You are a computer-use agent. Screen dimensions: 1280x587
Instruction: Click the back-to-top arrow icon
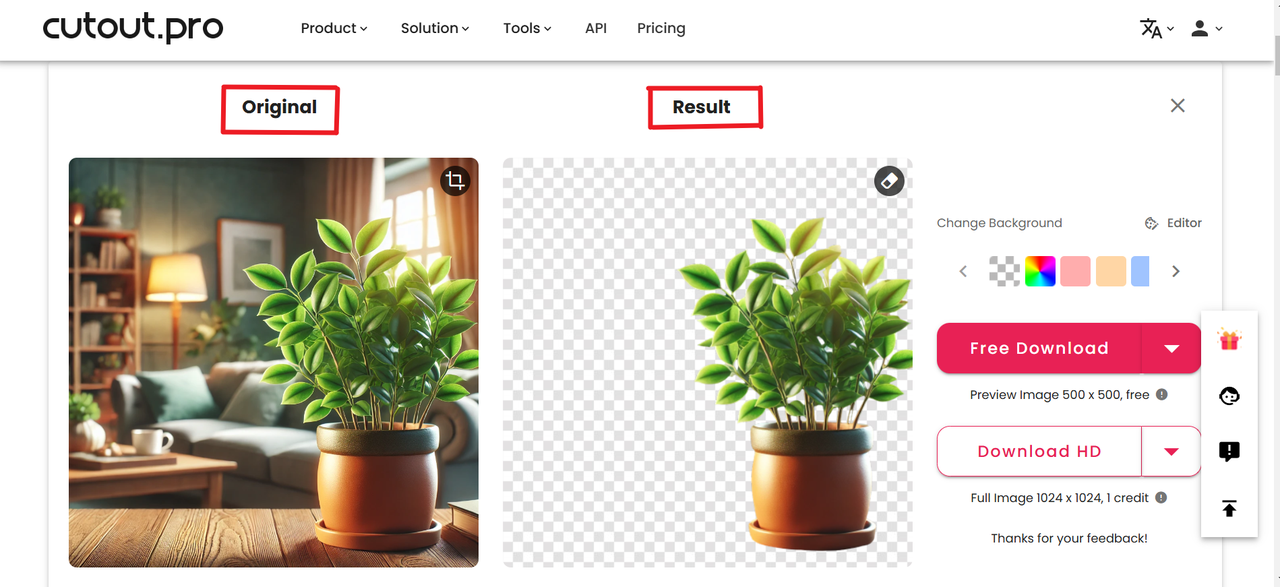pos(1229,509)
